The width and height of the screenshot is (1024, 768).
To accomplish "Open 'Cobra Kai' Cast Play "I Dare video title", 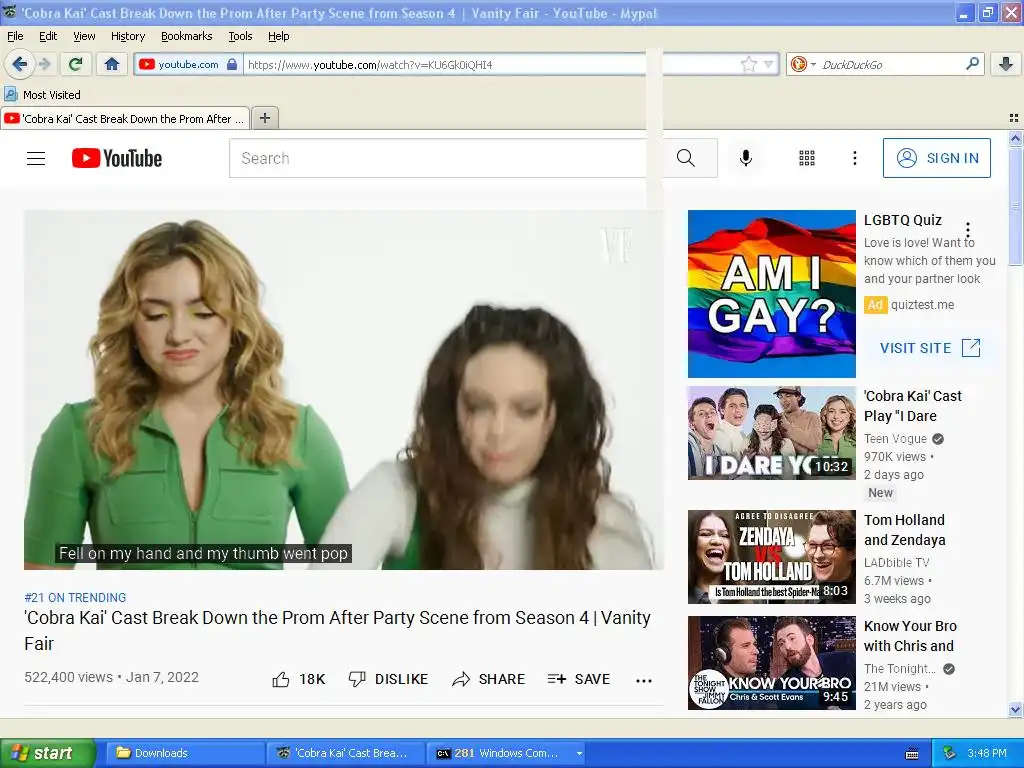I will pyautogui.click(x=912, y=406).
